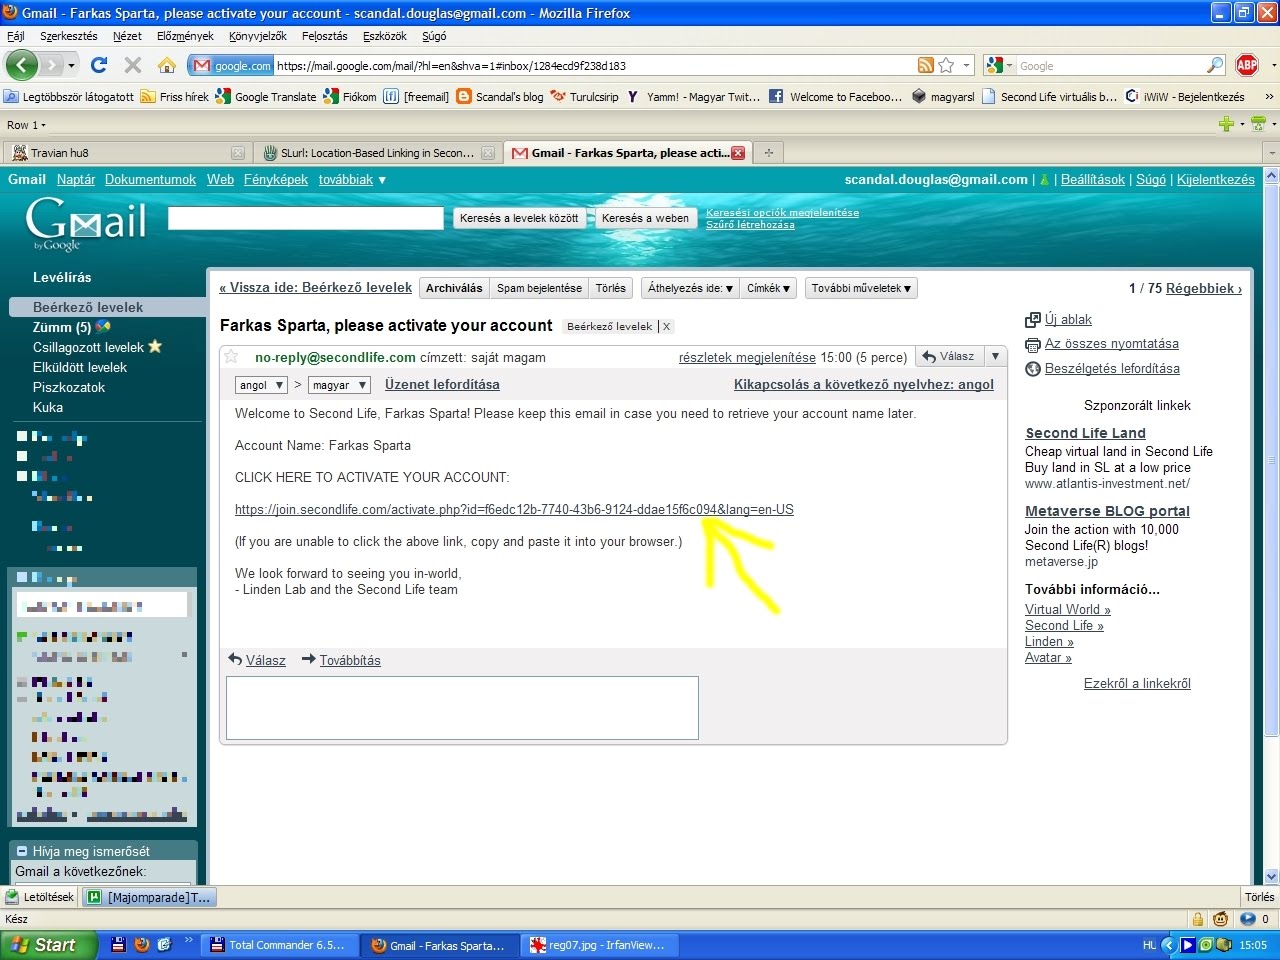The width and height of the screenshot is (1280, 960).
Task: Open the Google Translate bookmark
Action: tap(266, 97)
